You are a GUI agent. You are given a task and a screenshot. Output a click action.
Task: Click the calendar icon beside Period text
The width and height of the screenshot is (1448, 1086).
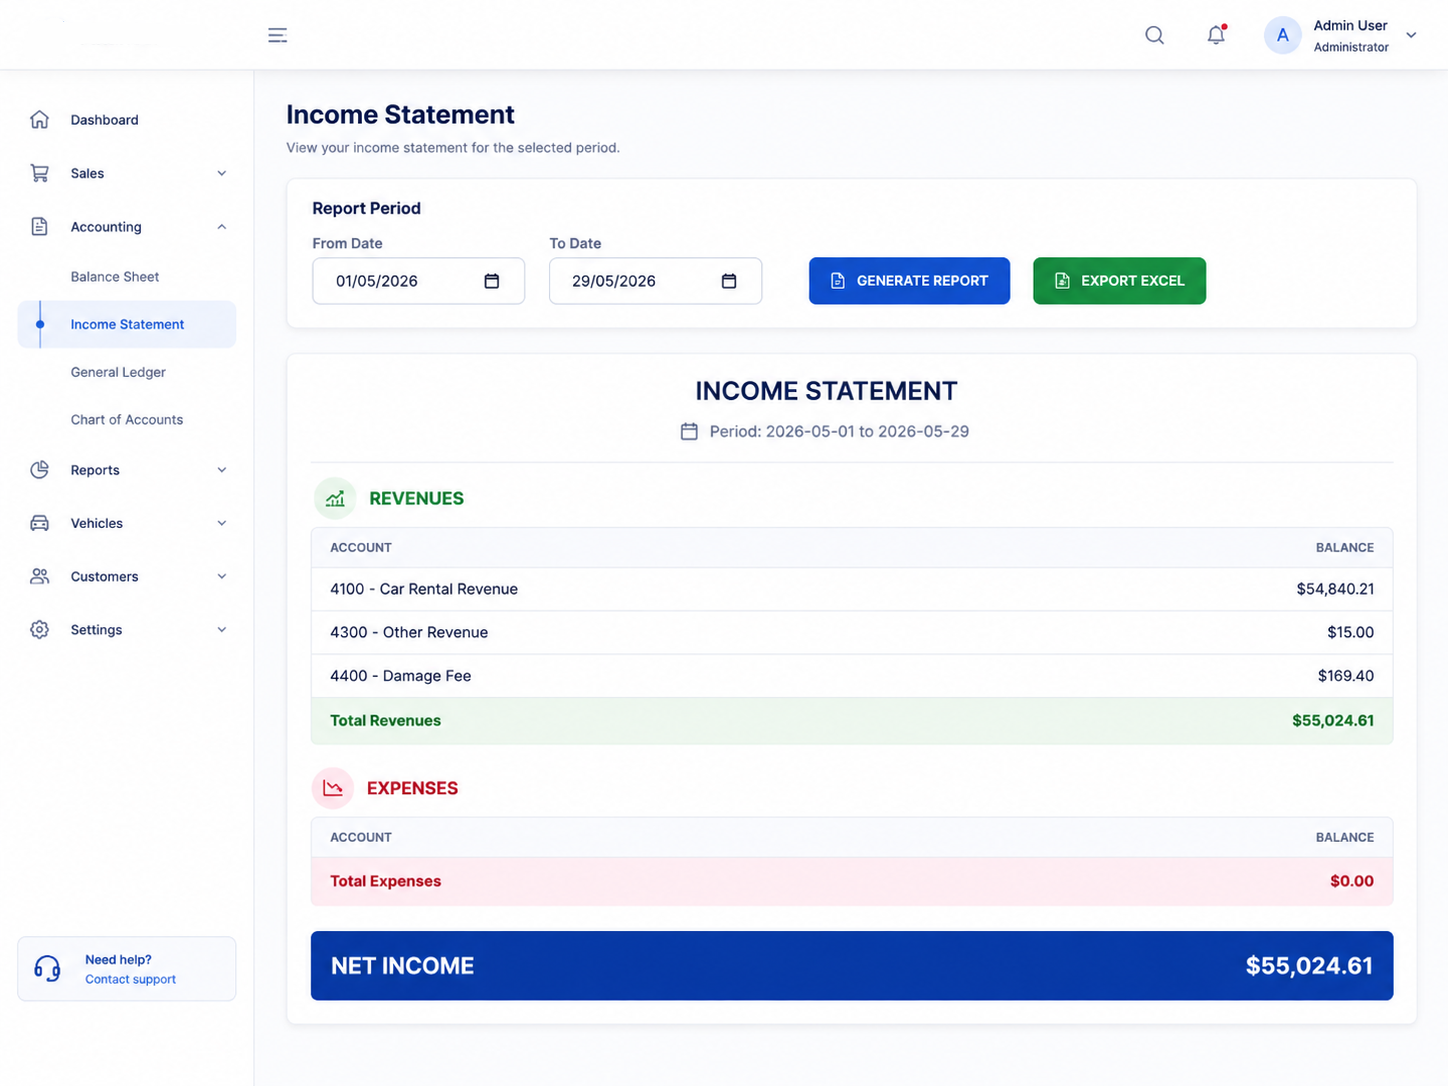pos(689,432)
